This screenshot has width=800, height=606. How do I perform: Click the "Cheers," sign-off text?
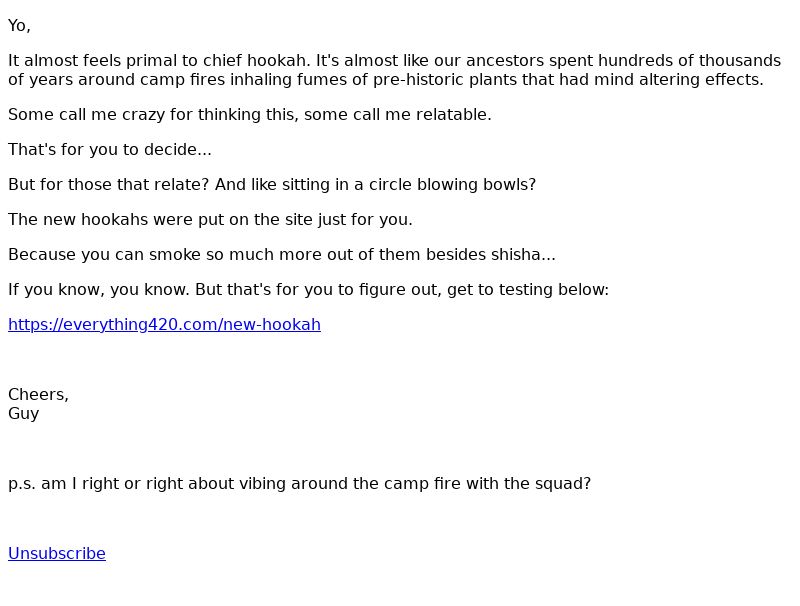[x=38, y=394]
